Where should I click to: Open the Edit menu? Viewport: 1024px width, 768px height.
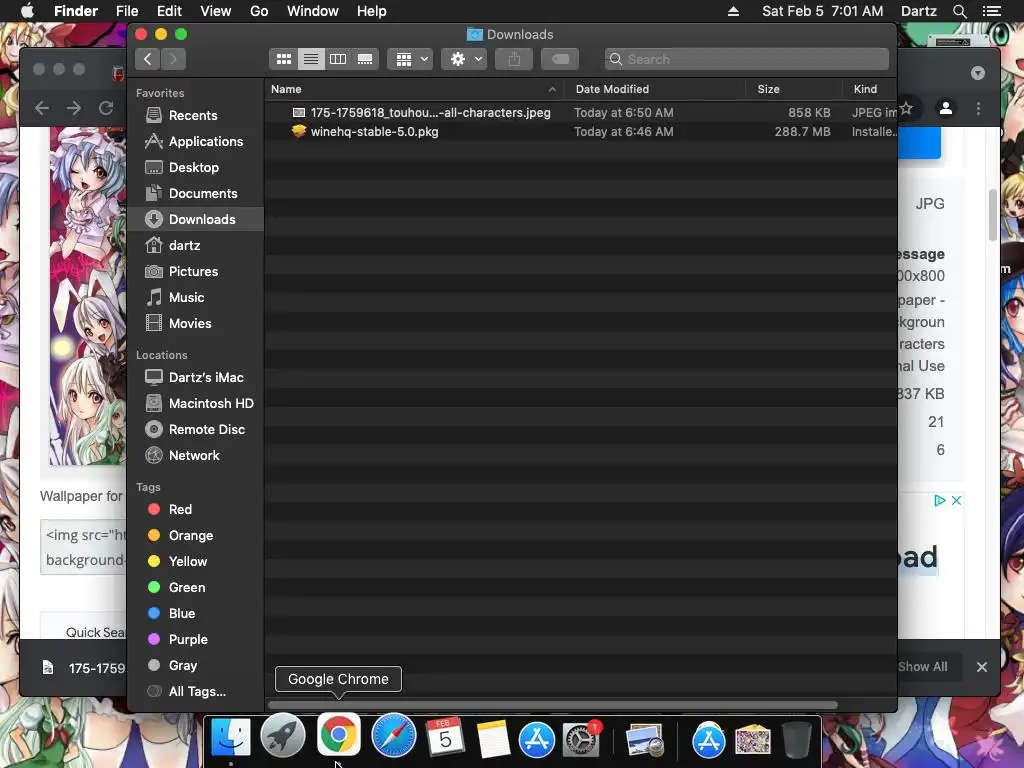click(x=169, y=11)
